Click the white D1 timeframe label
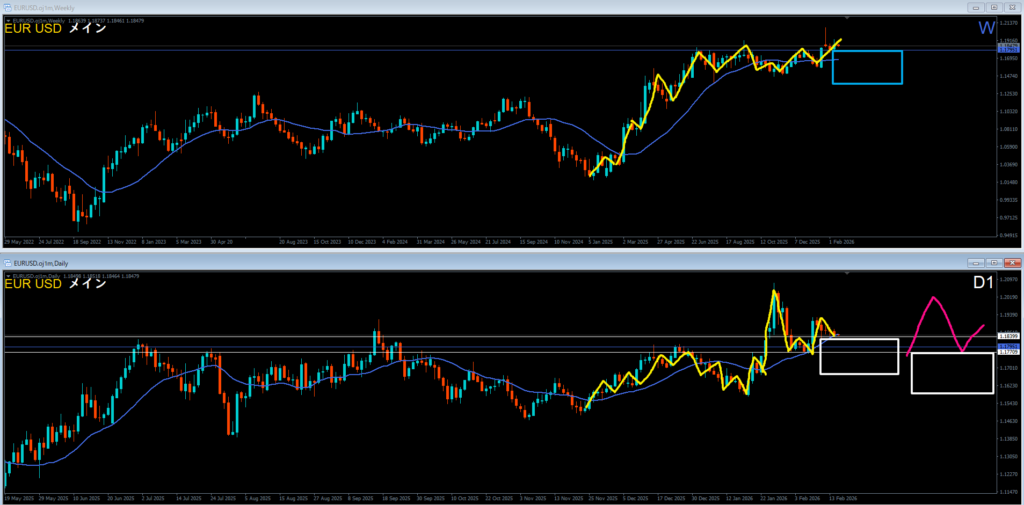Viewport: 1024px width, 505px height. [x=984, y=283]
